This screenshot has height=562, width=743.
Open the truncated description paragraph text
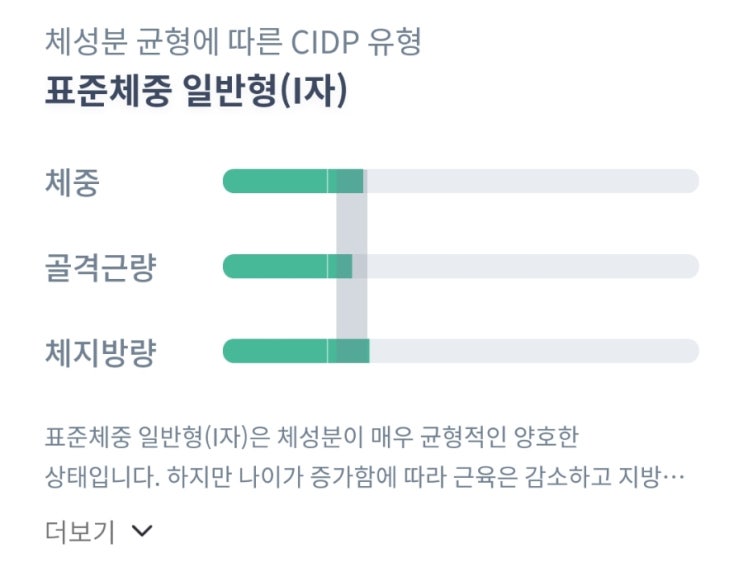coord(365,457)
